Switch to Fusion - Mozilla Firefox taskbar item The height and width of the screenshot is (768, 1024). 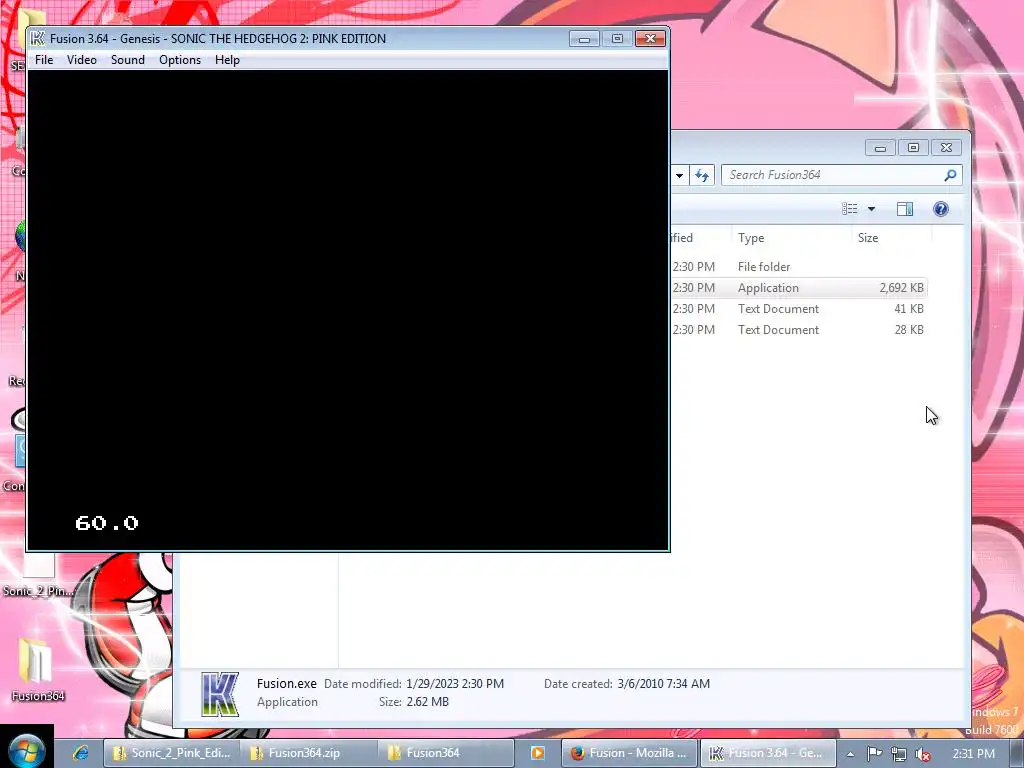point(630,753)
